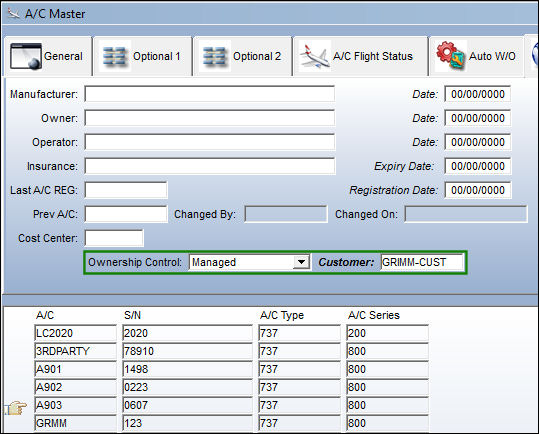Click serial number 123 cell

coord(187,423)
